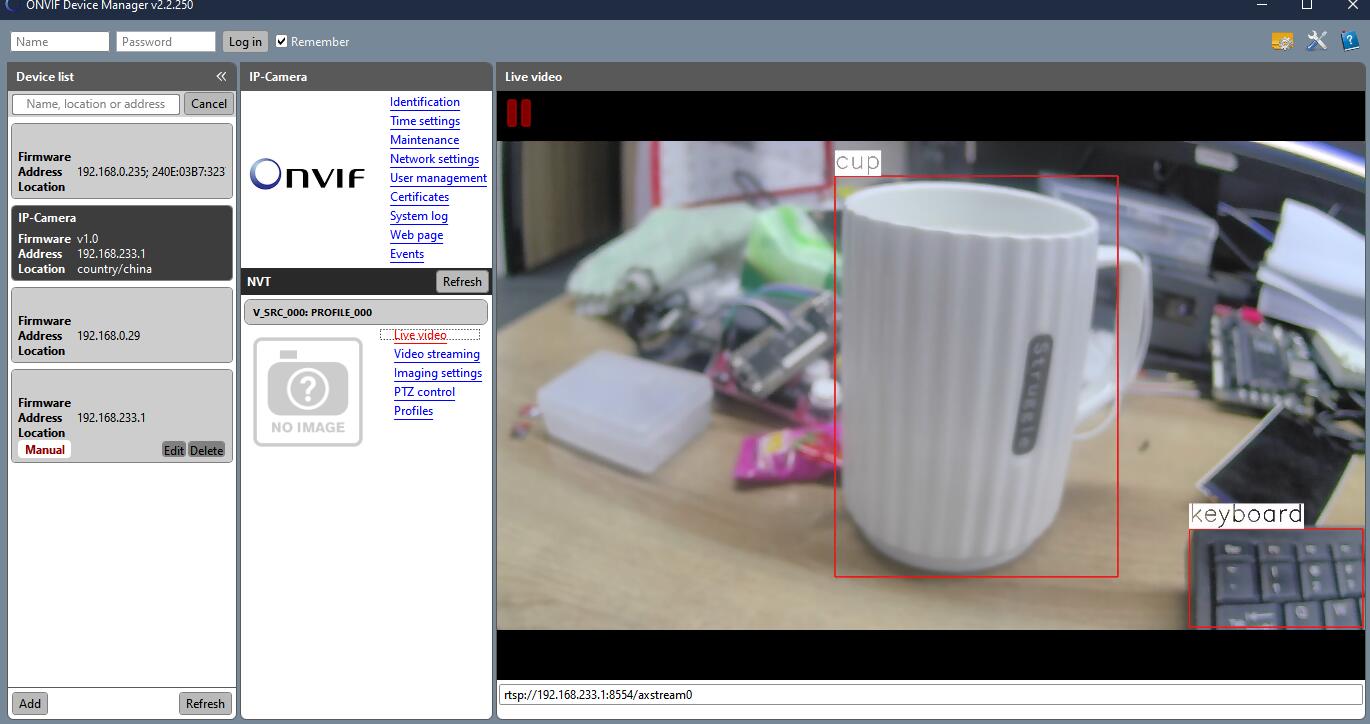Click Edit on the manual device
This screenshot has height=724, width=1370.
[174, 450]
